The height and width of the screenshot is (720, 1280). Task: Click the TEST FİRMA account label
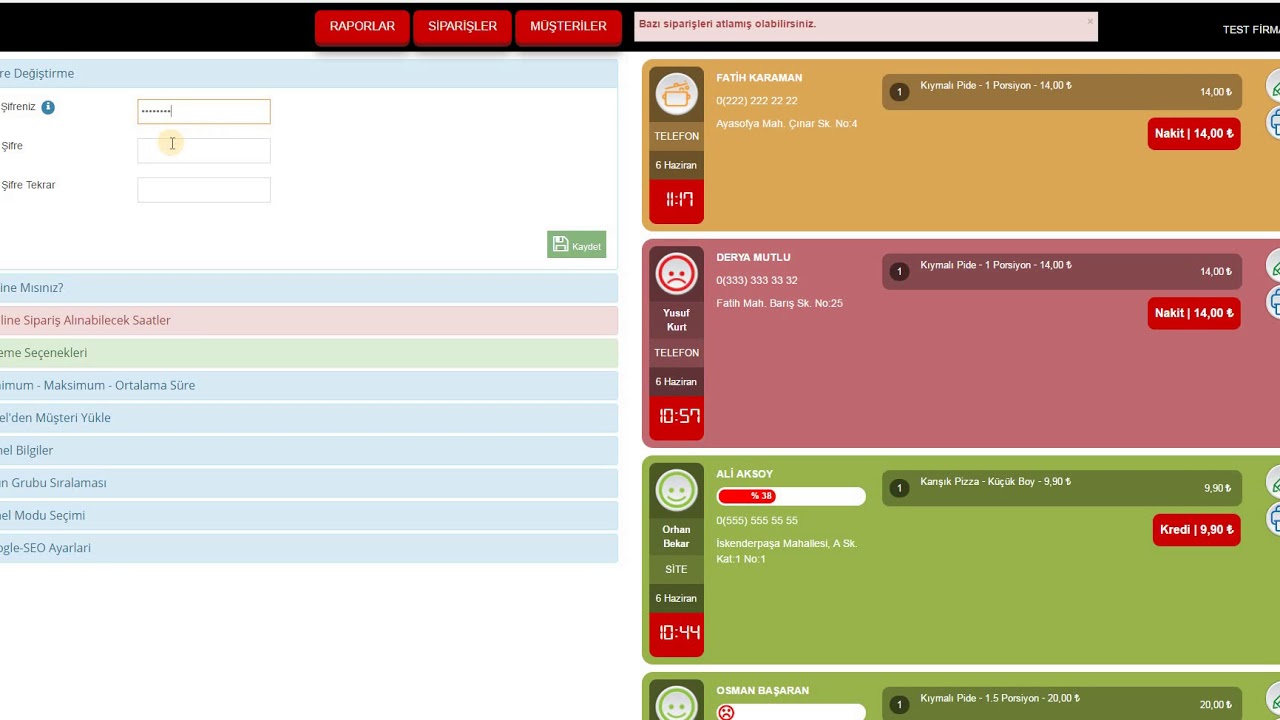pos(1251,30)
